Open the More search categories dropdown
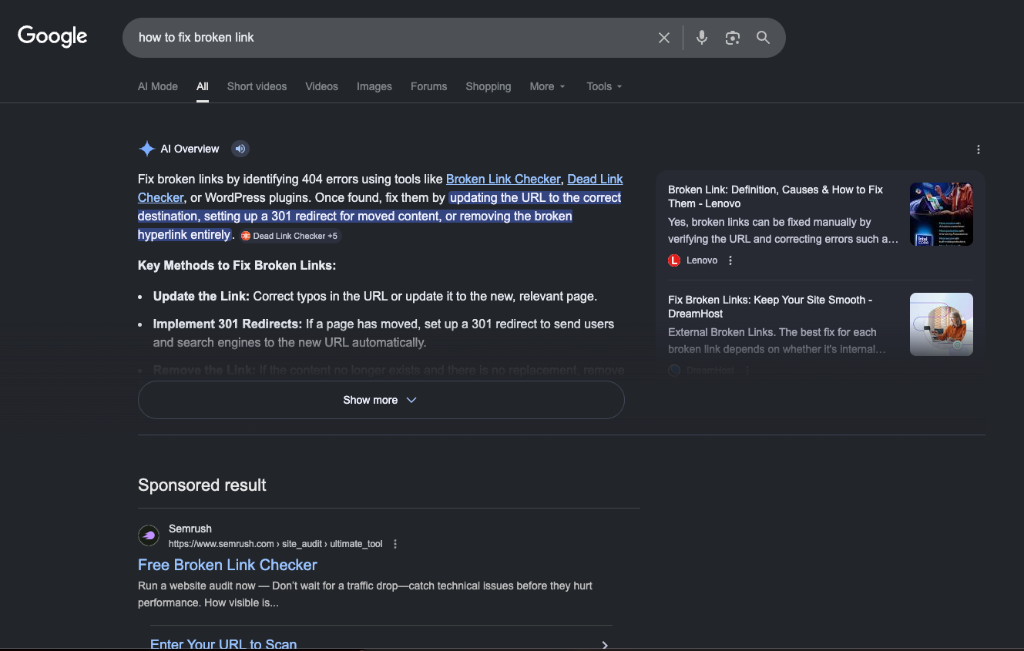The height and width of the screenshot is (651, 1024). [x=547, y=86]
